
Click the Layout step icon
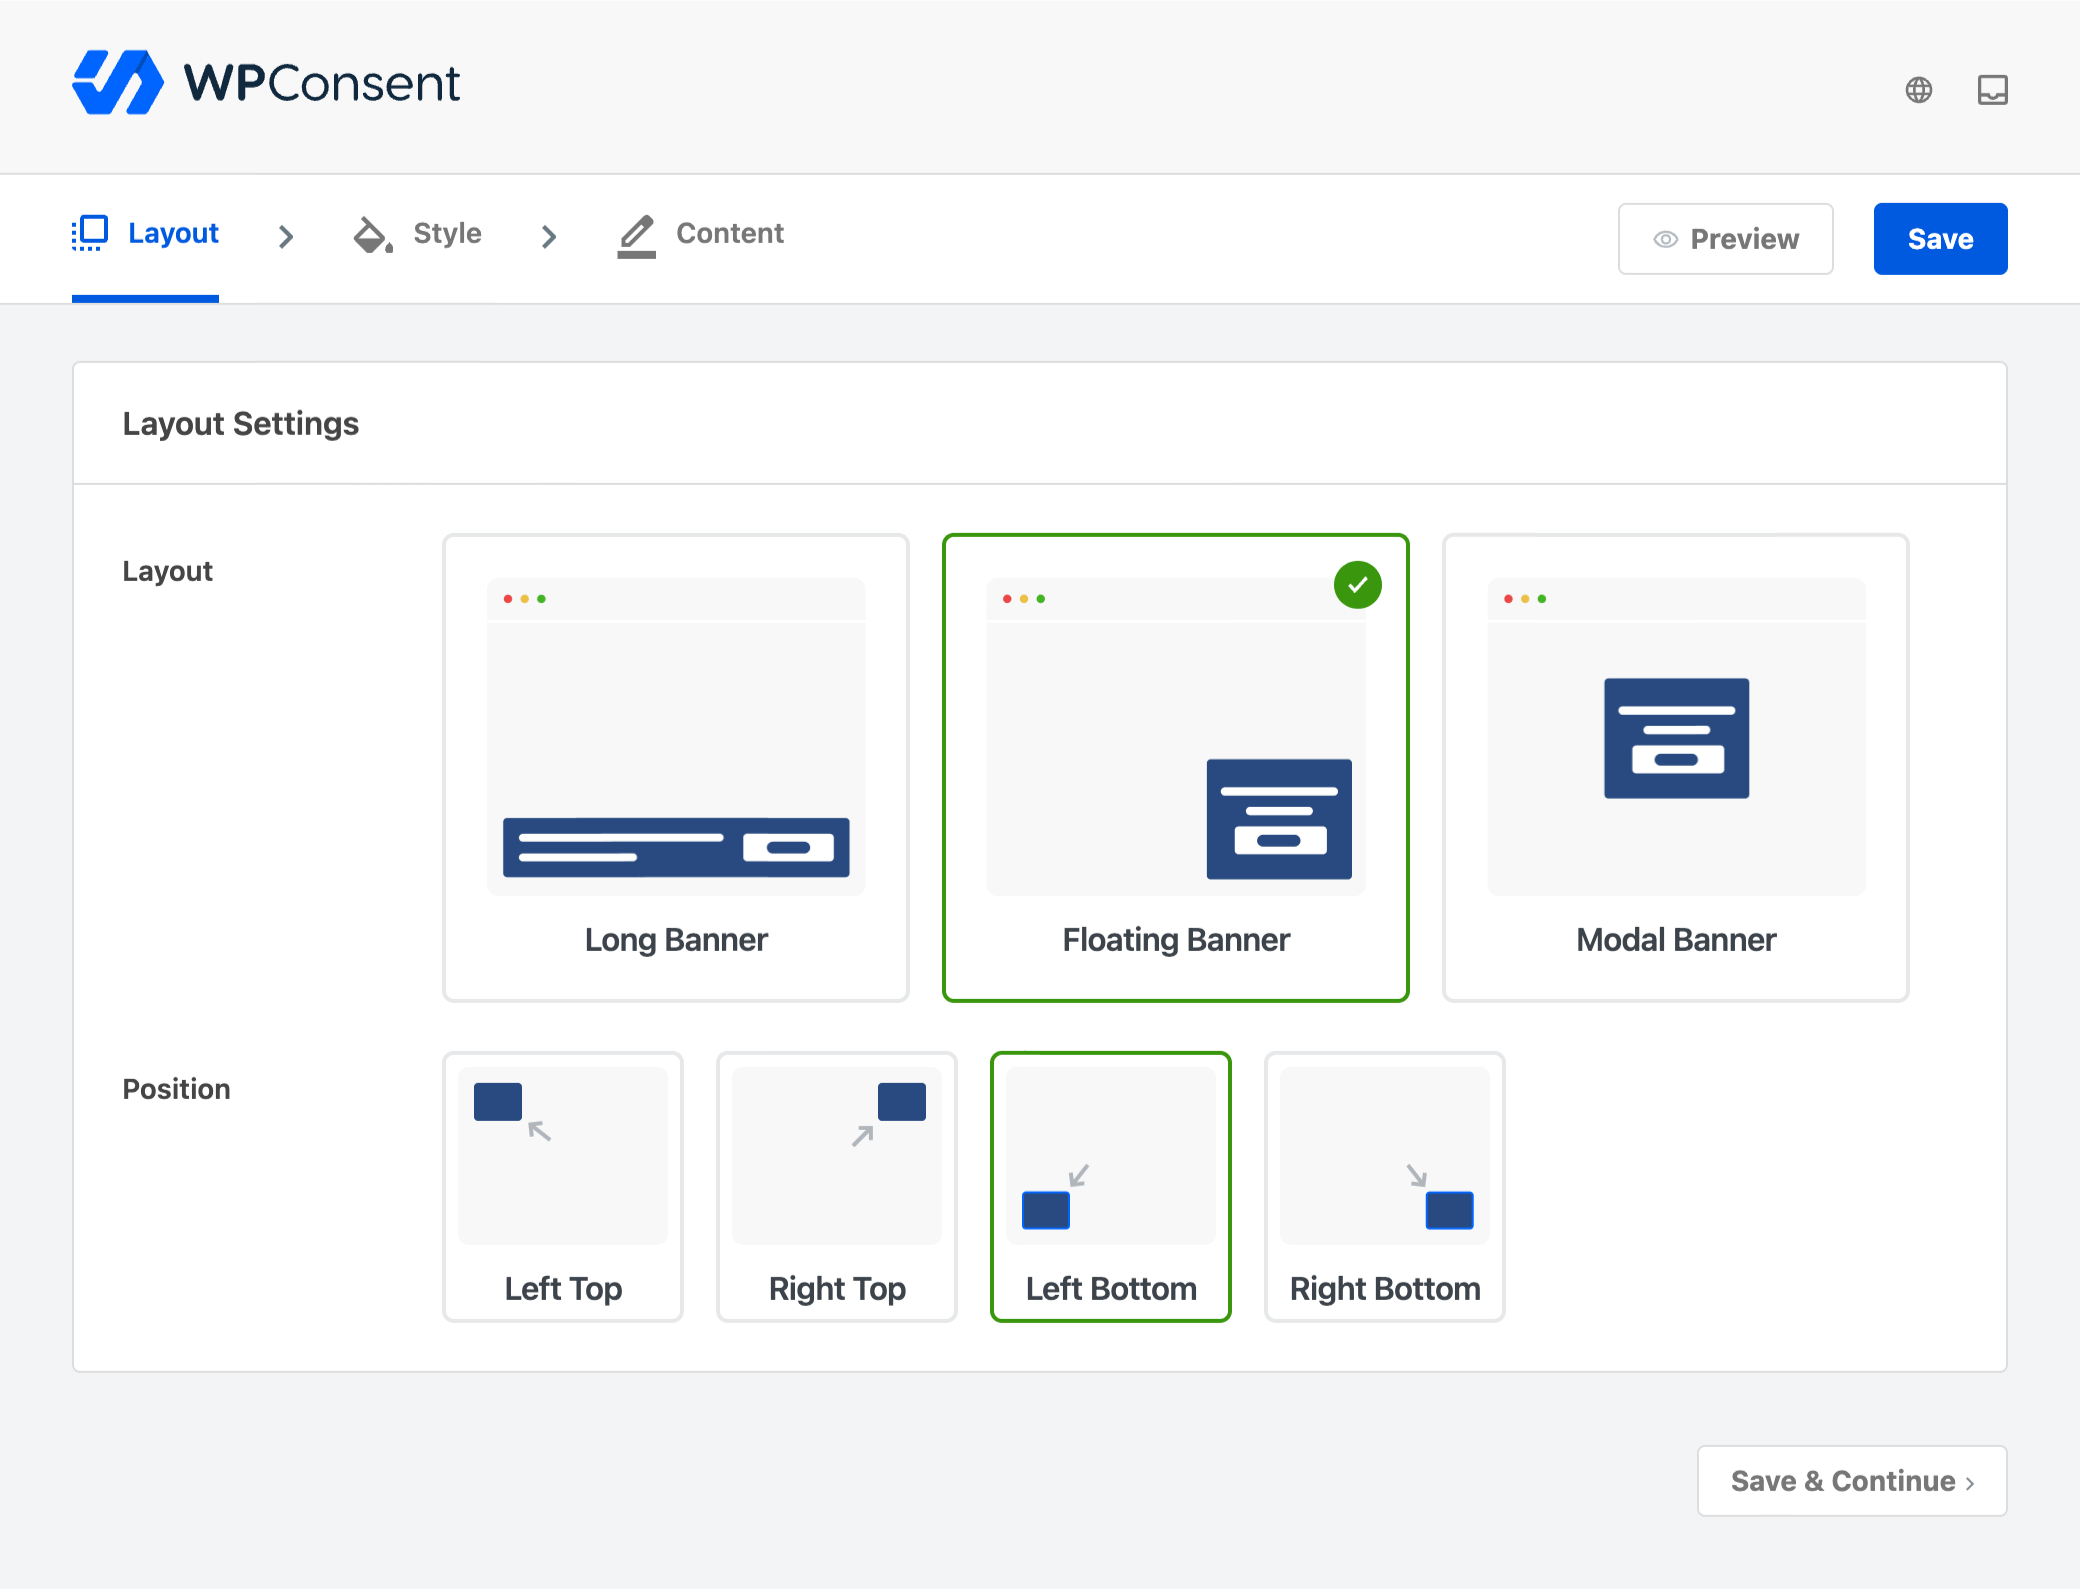[90, 233]
